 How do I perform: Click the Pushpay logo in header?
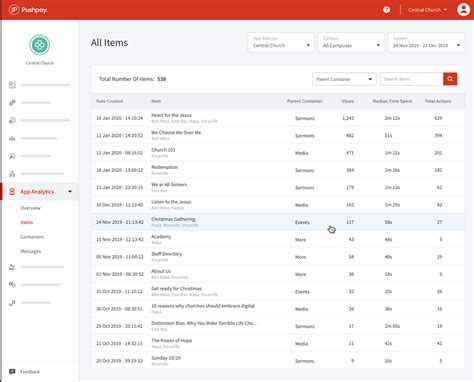pos(28,10)
